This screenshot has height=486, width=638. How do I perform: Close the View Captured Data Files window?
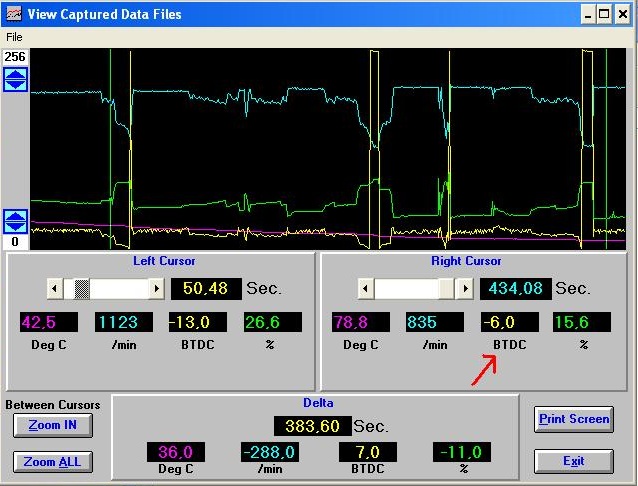pos(623,15)
